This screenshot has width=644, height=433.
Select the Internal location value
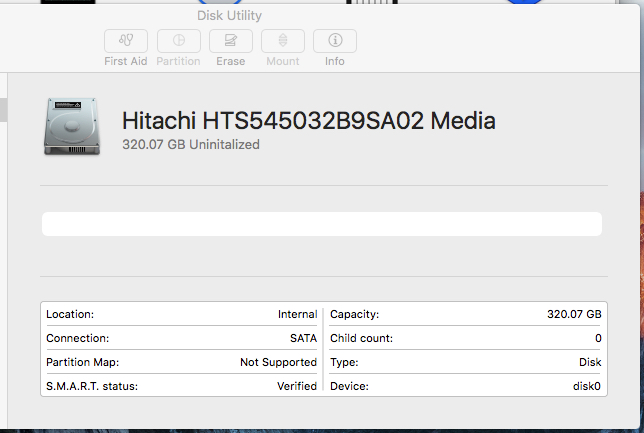click(x=297, y=314)
